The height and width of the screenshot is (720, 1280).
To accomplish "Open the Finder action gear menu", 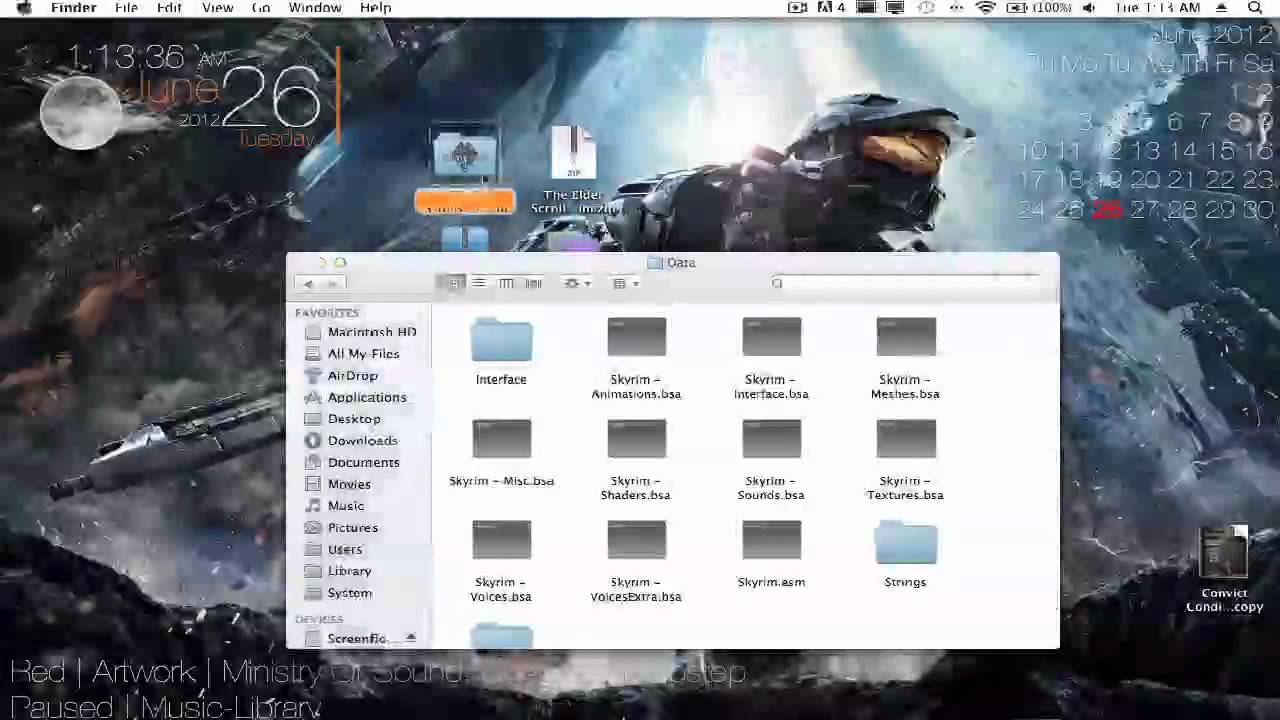I will [x=577, y=283].
